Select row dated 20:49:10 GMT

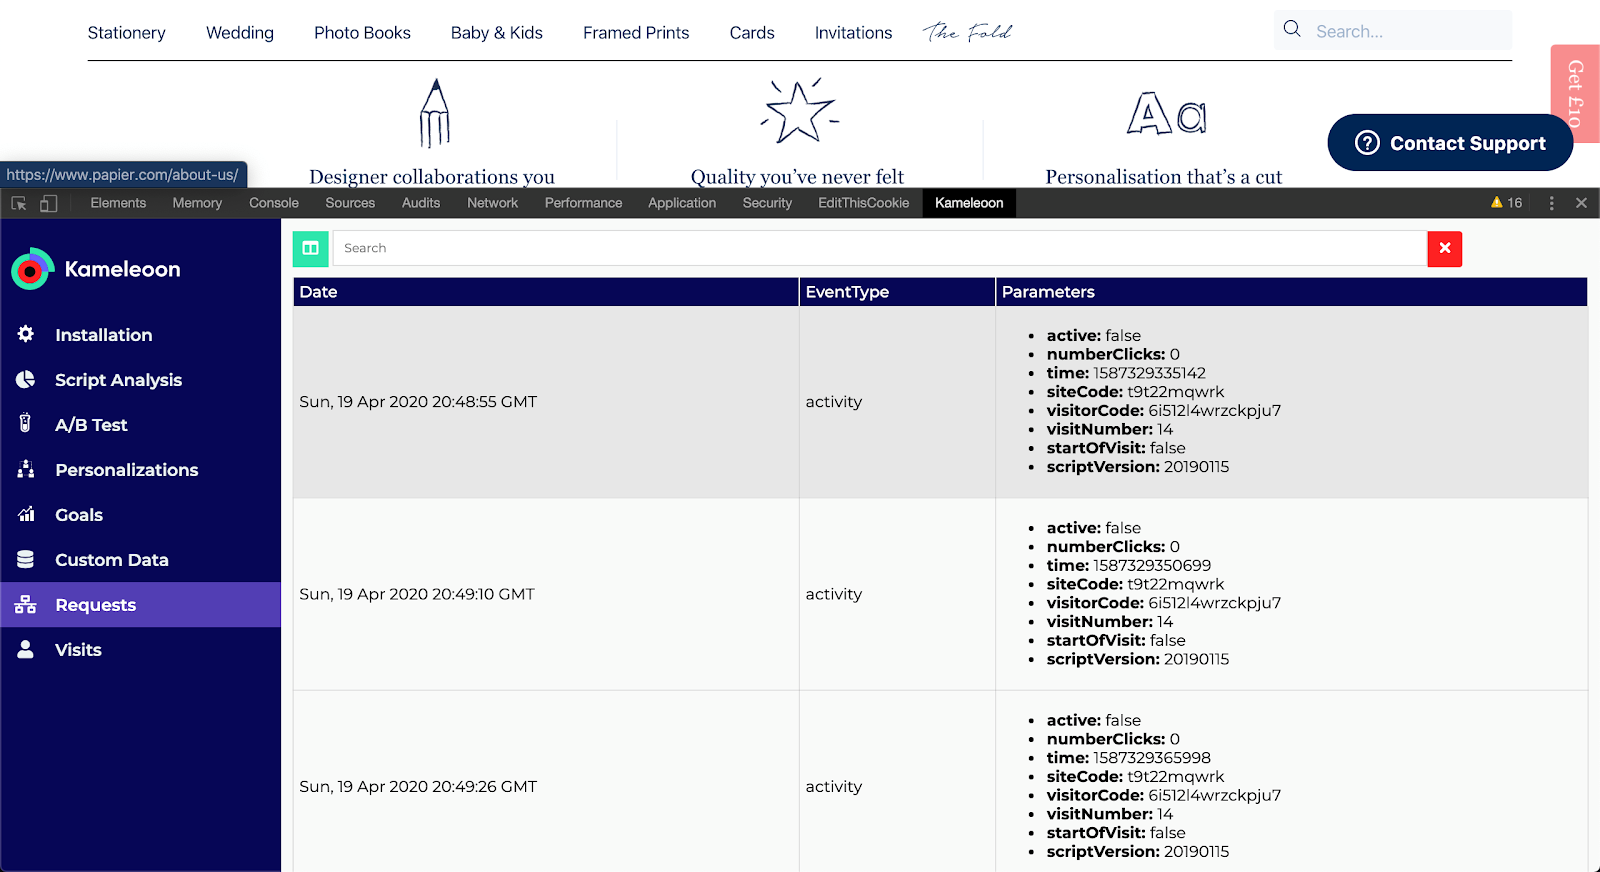[940, 594]
